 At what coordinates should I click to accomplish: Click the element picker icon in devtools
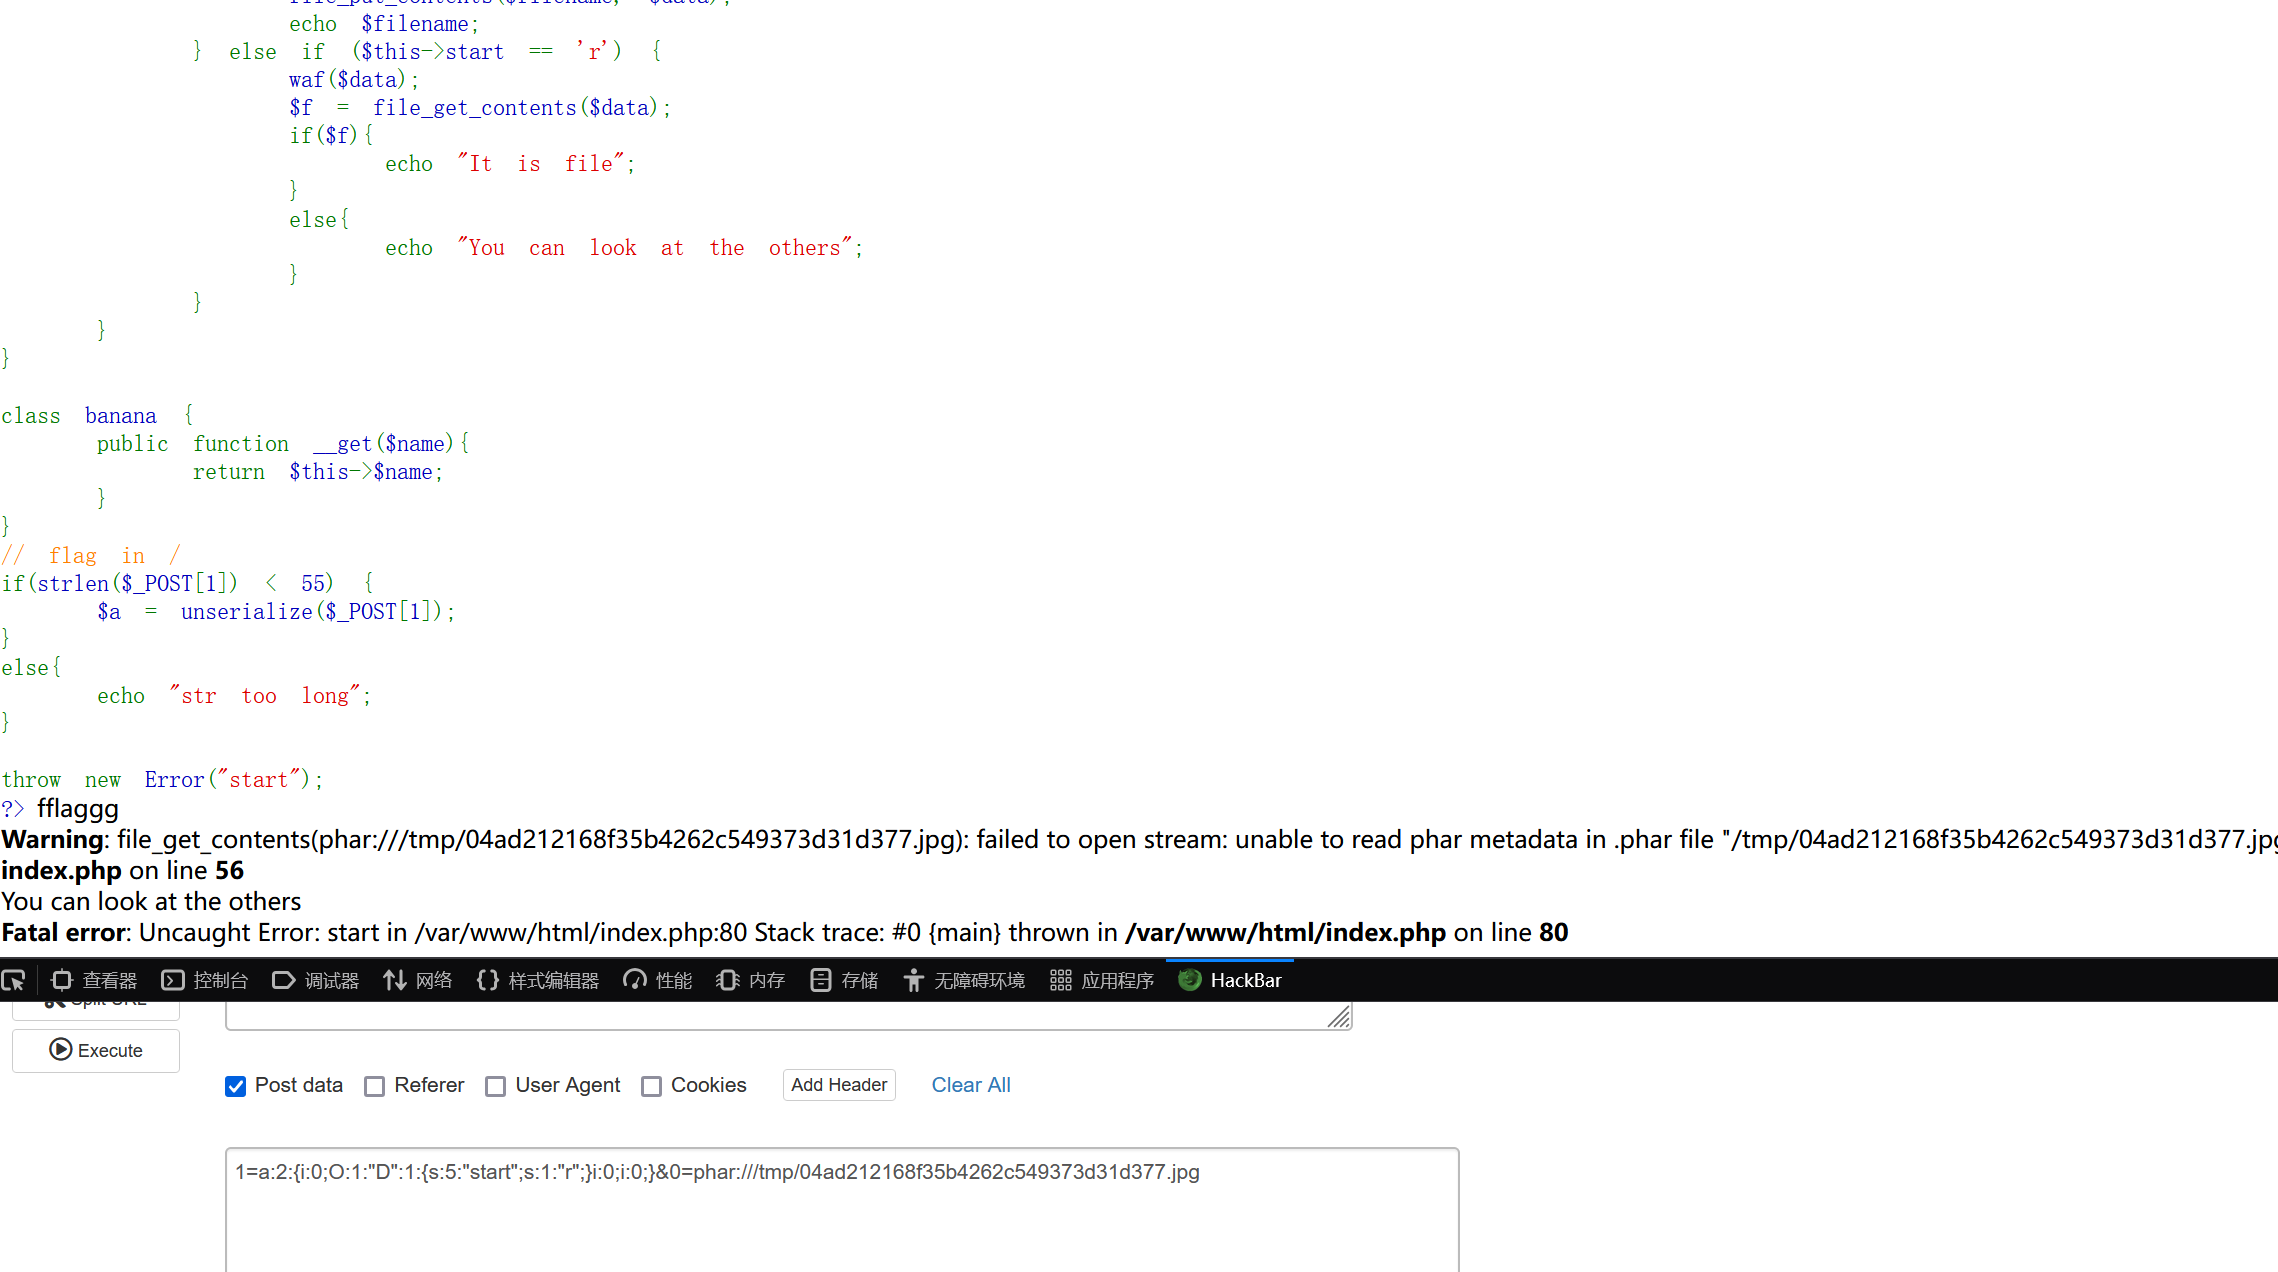coord(14,981)
